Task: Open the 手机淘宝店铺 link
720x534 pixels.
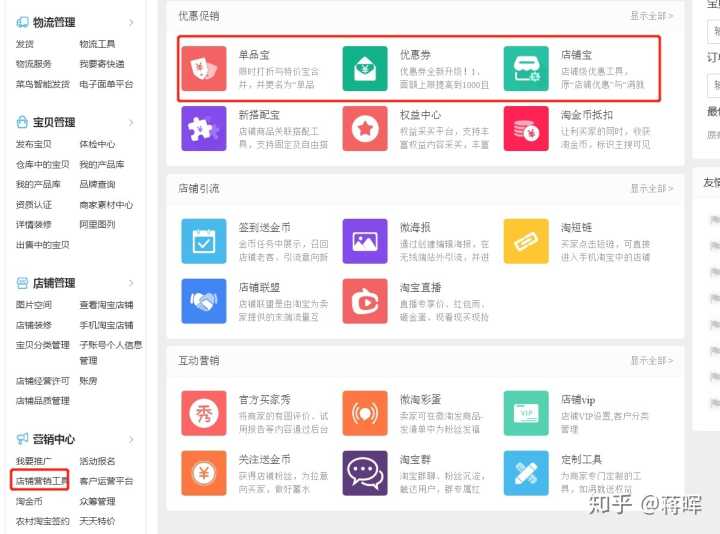Action: 106,325
